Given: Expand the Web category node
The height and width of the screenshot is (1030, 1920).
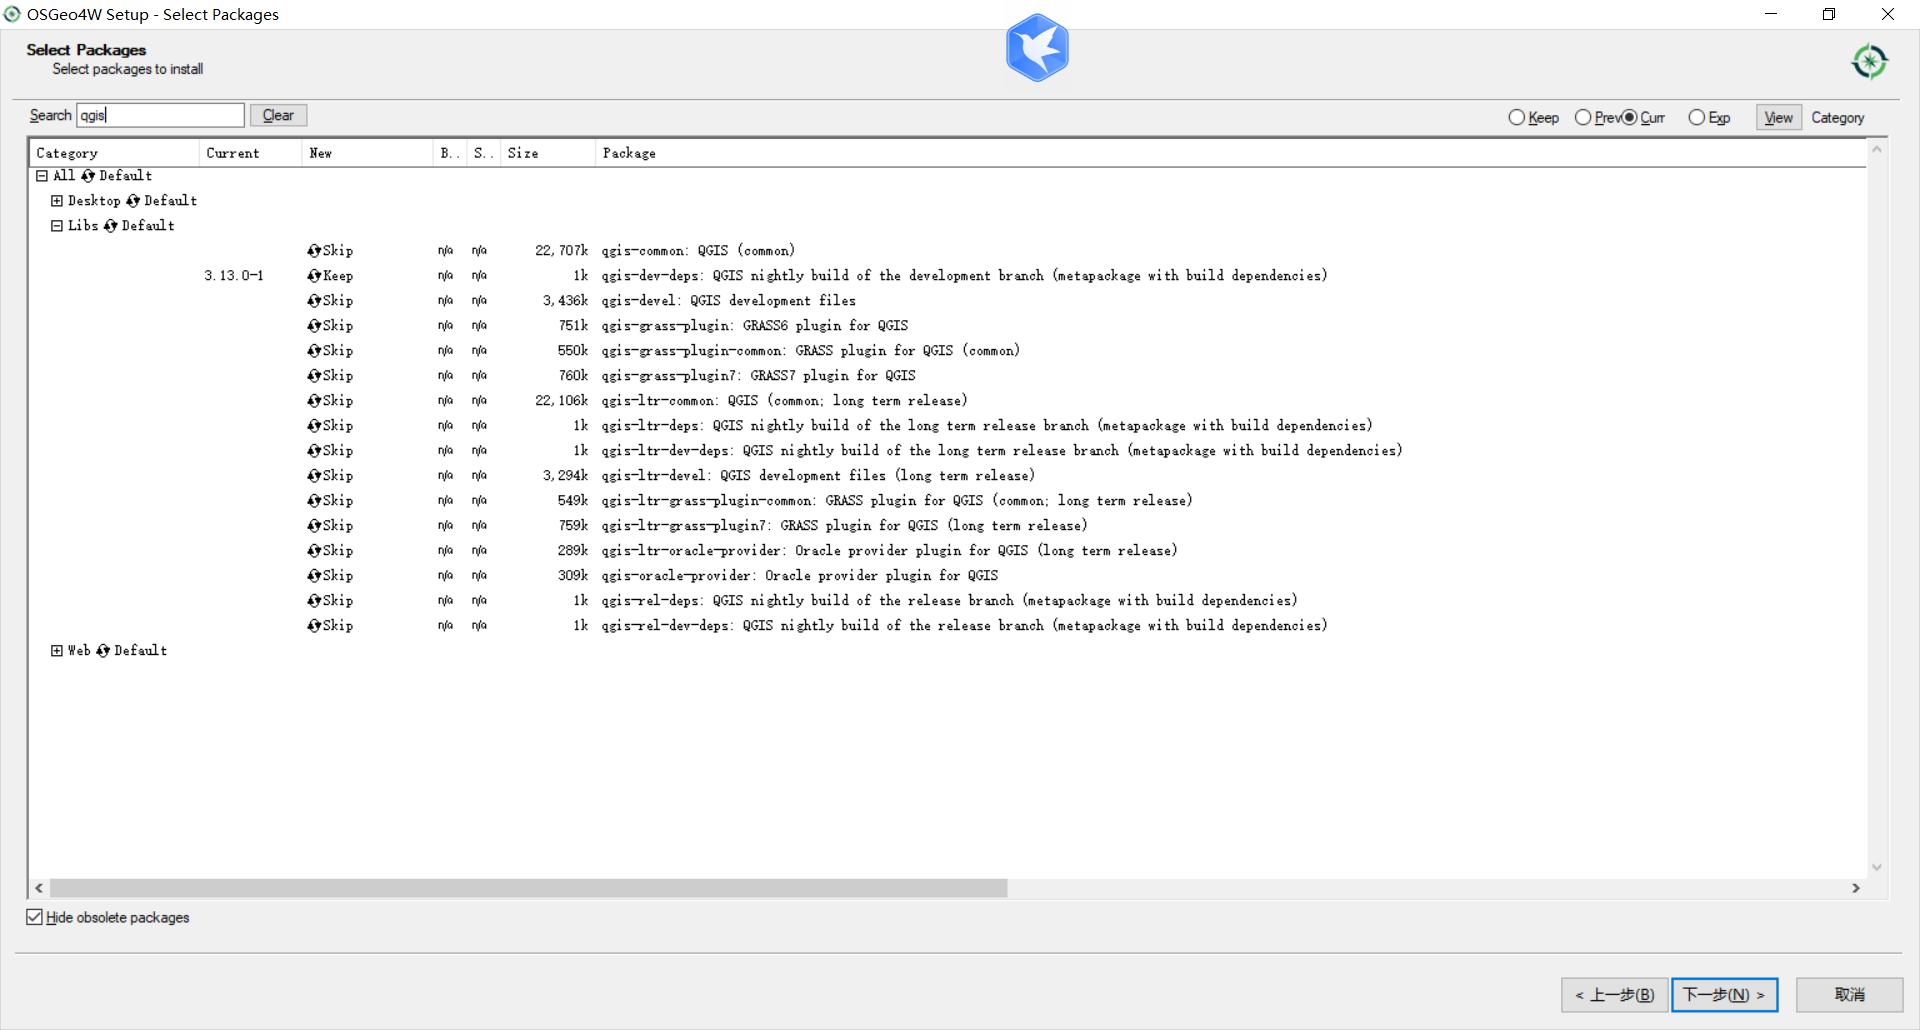Looking at the screenshot, I should [57, 651].
